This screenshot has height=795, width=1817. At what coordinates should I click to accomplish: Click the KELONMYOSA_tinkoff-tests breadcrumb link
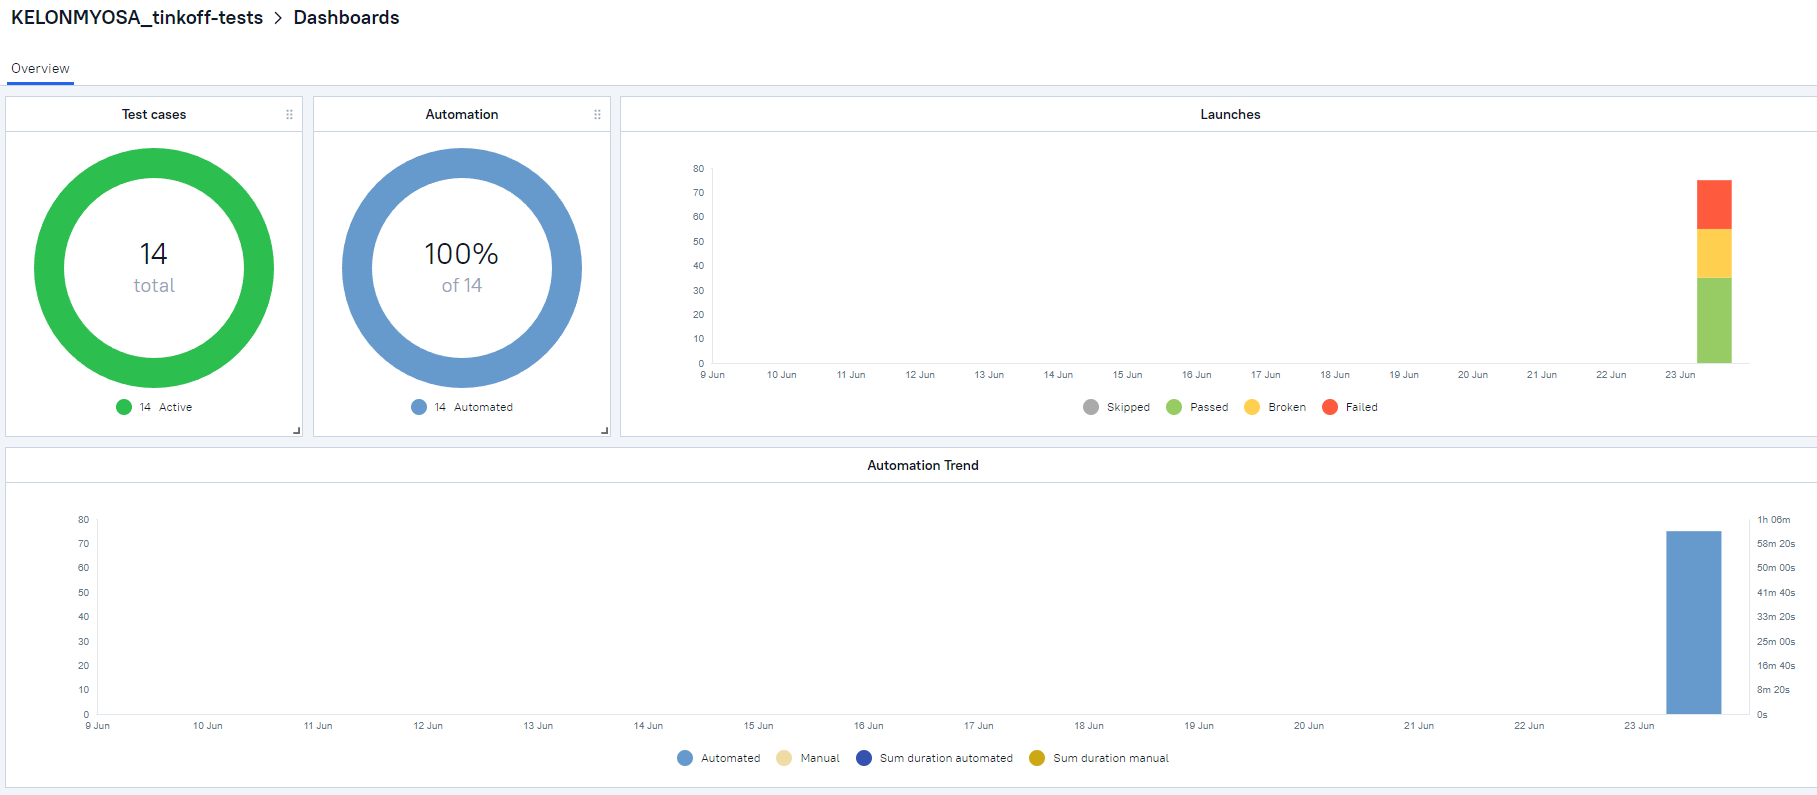coord(137,18)
